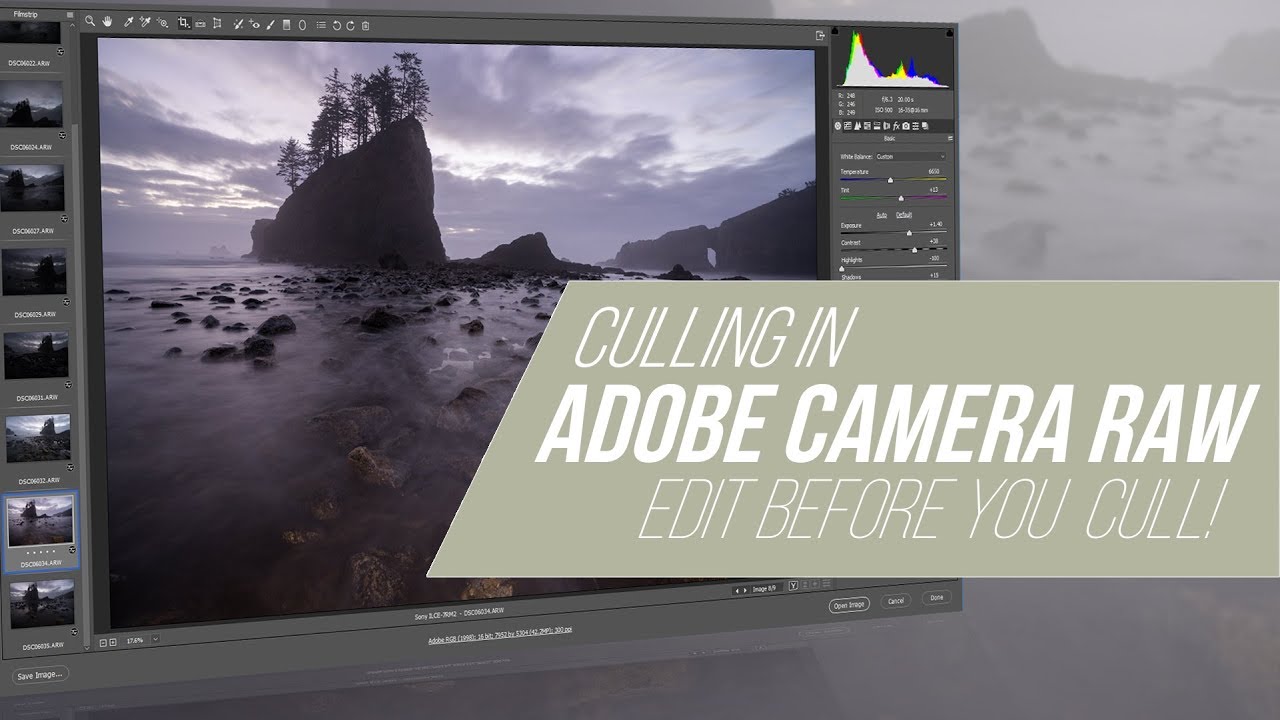Select the Targeted Adjustment tool
This screenshot has width=1280, height=720.
pos(162,22)
